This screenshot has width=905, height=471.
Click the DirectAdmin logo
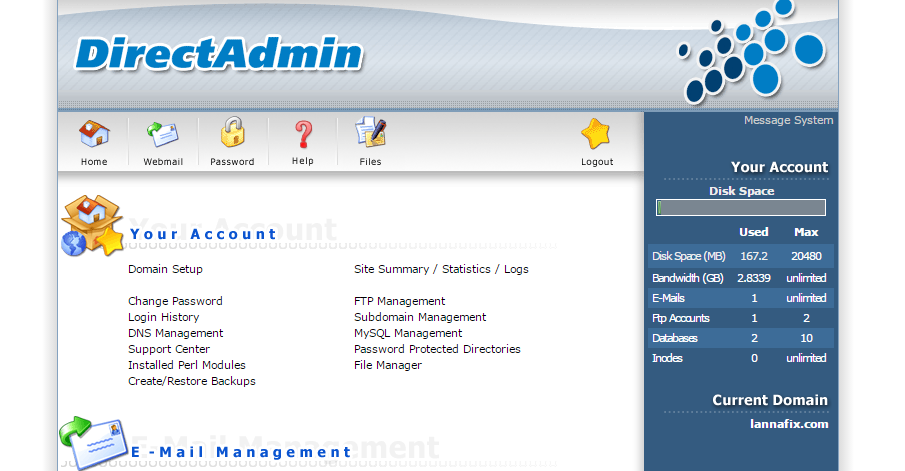[219, 54]
